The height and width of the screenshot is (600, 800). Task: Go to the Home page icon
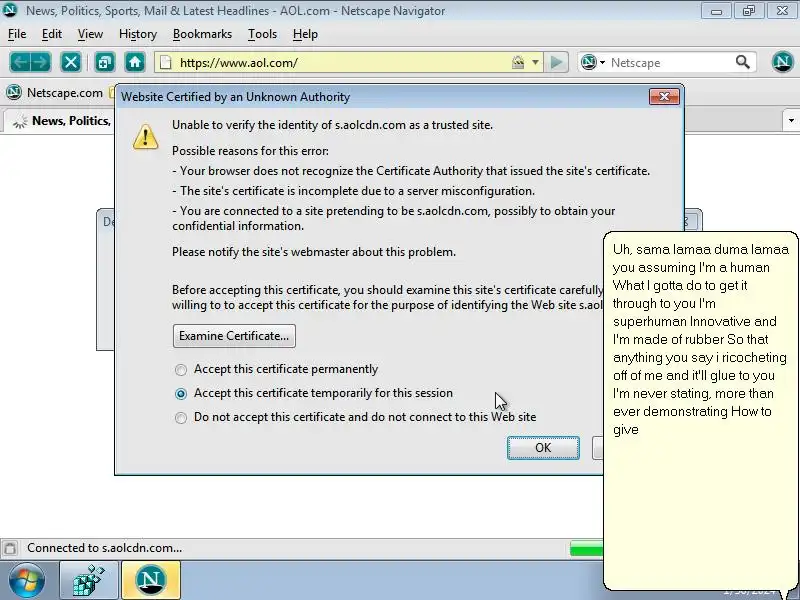[x=135, y=63]
